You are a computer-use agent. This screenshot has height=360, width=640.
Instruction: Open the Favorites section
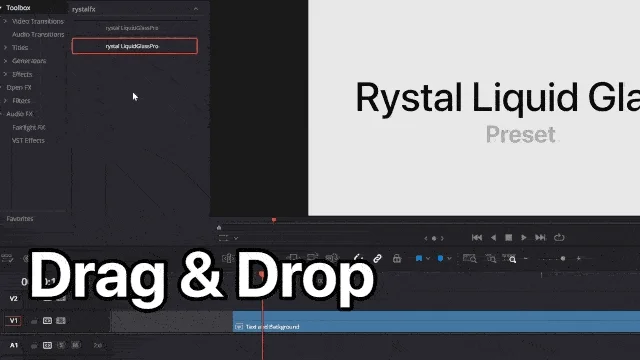point(20,219)
